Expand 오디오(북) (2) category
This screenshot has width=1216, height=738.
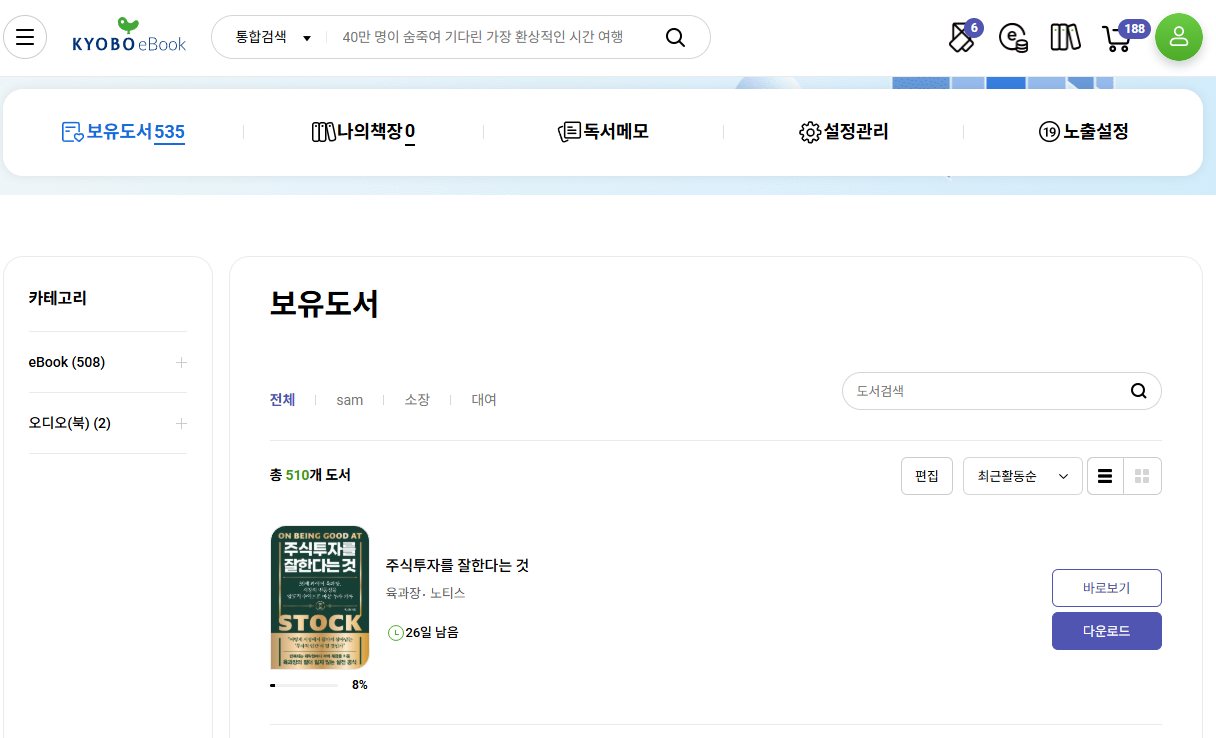[181, 423]
